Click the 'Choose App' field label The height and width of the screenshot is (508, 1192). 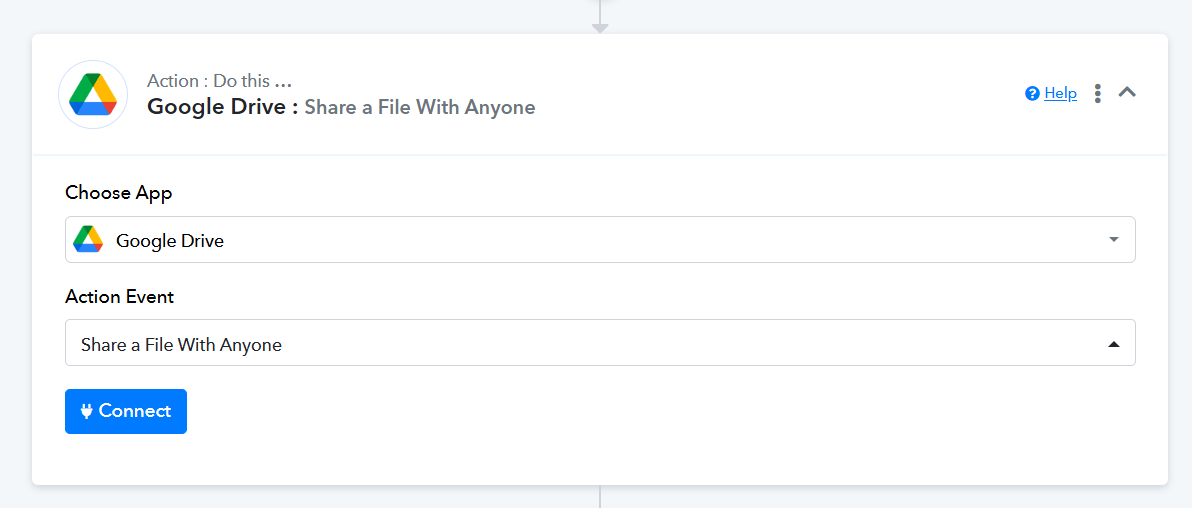118,193
